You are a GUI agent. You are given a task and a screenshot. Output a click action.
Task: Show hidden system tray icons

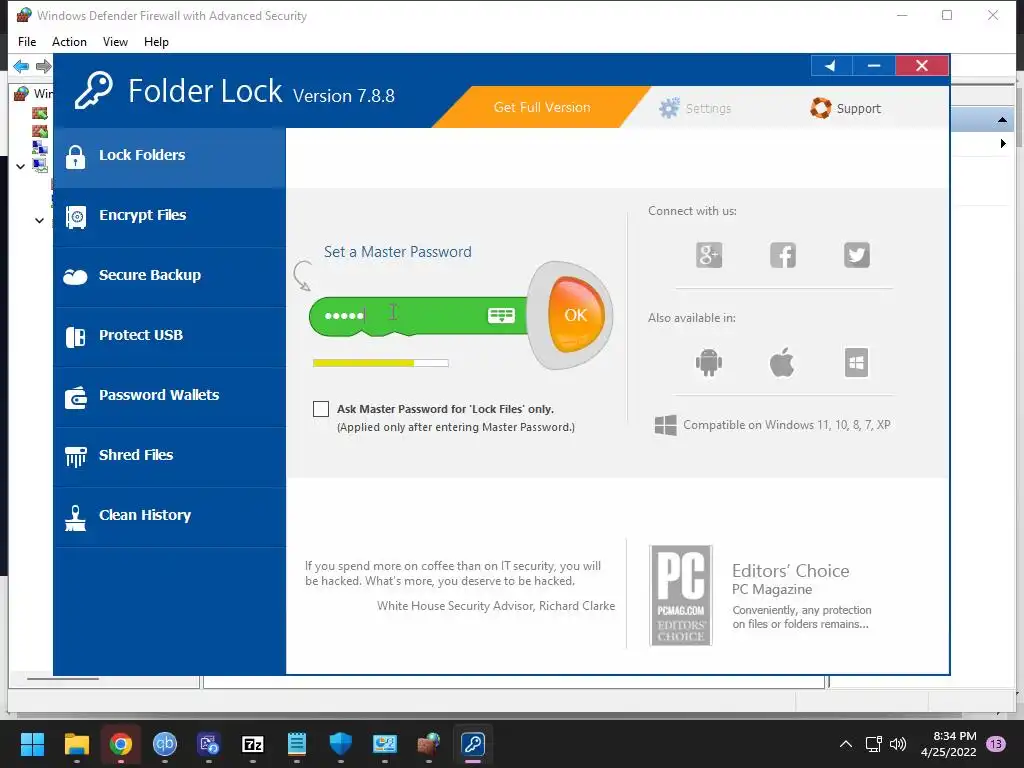846,744
